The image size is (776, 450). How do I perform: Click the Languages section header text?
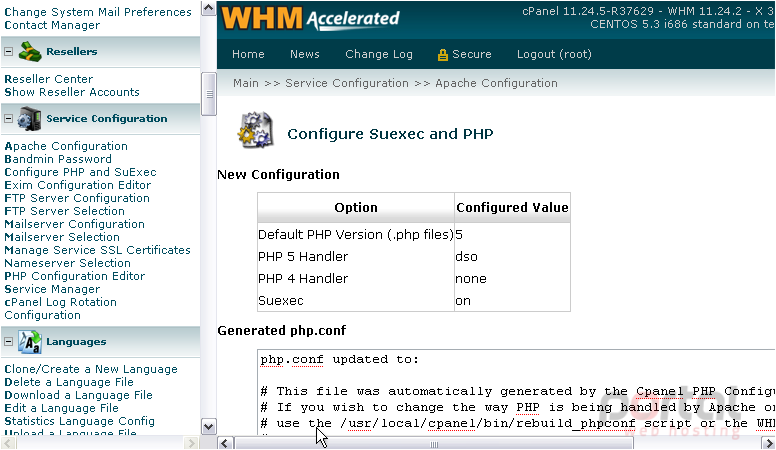point(76,342)
